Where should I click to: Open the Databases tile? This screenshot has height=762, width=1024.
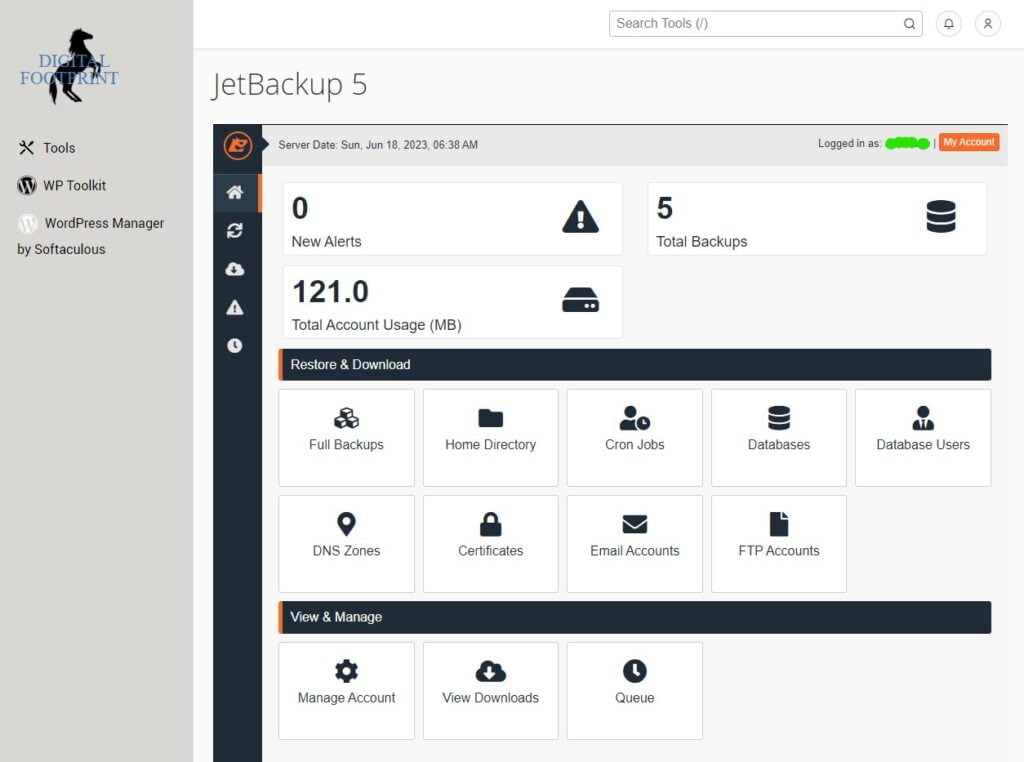[778, 437]
